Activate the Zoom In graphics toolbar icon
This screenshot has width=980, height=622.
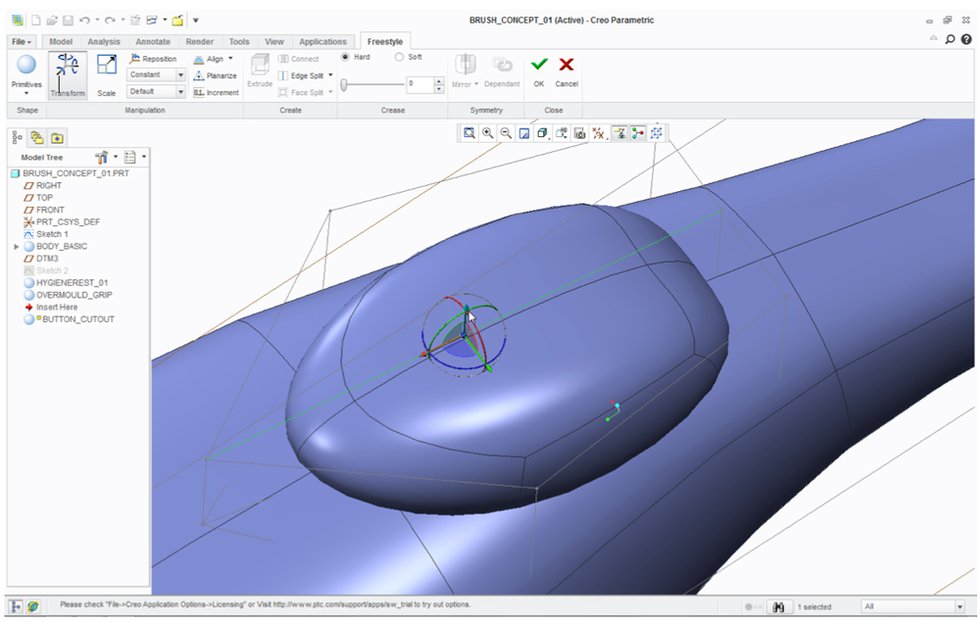(x=488, y=132)
